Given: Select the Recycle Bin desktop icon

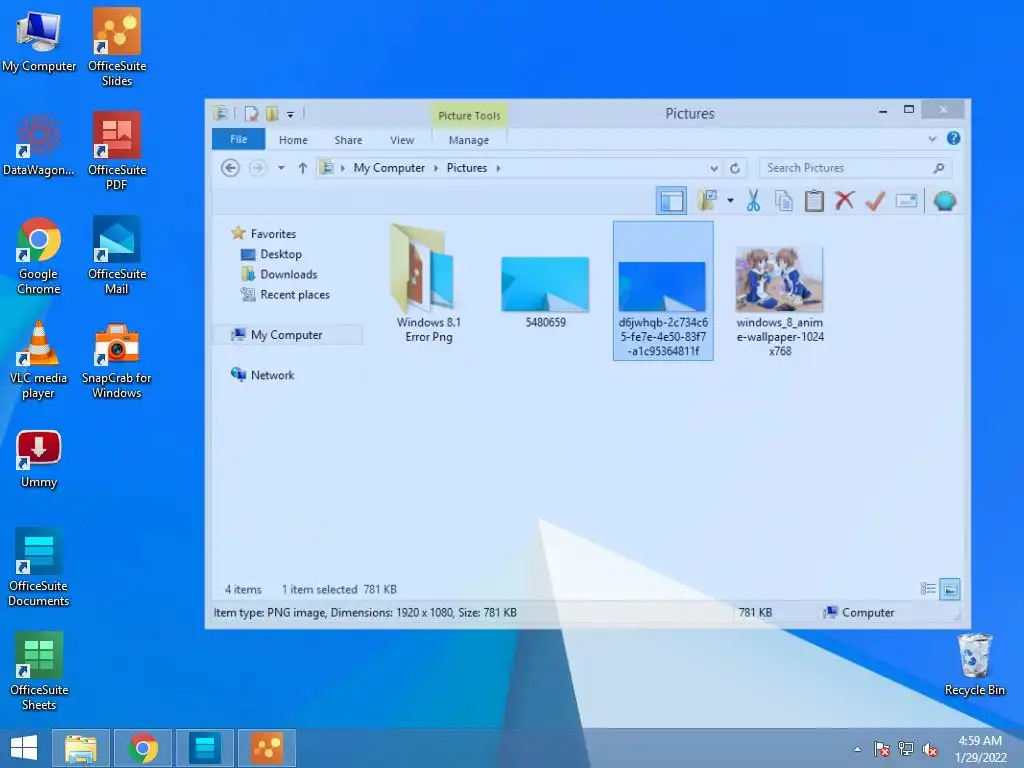Looking at the screenshot, I should click(x=974, y=665).
